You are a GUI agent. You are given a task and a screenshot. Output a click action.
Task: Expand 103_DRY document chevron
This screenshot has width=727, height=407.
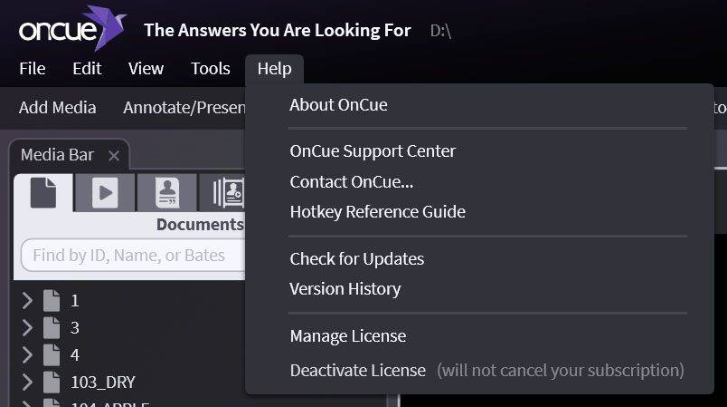27,382
